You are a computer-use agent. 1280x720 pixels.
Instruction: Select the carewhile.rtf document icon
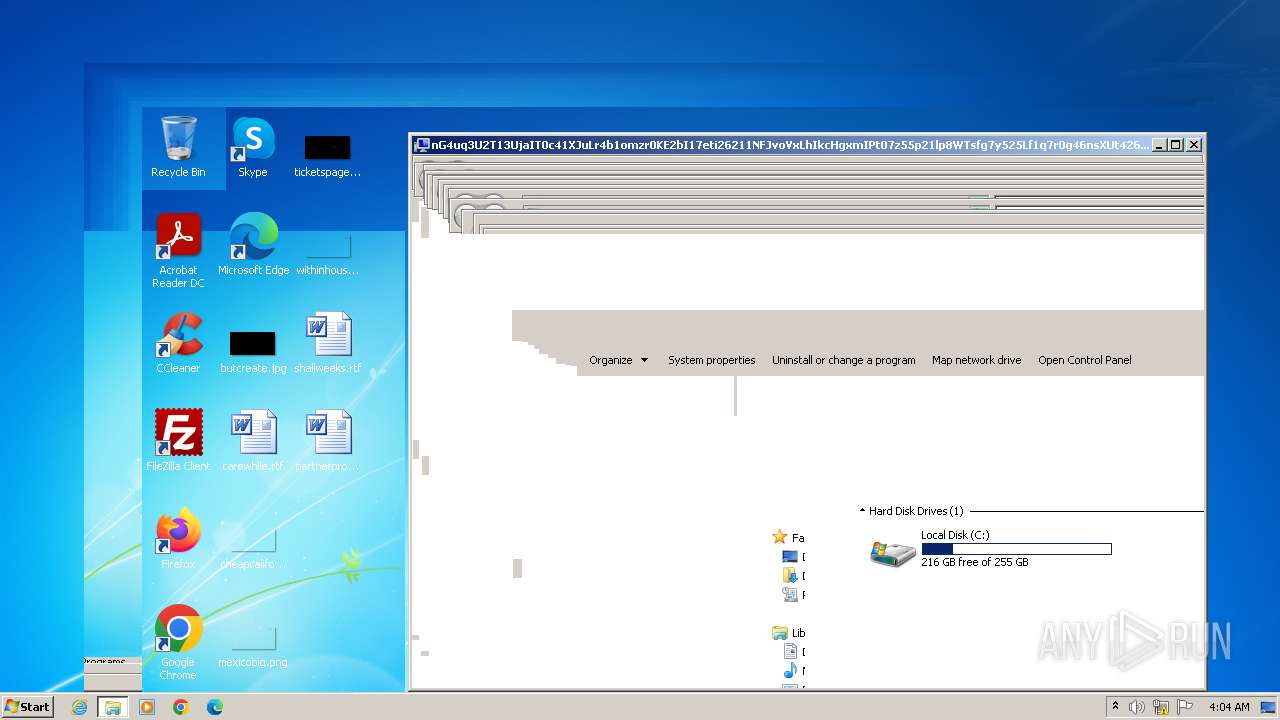[253, 441]
